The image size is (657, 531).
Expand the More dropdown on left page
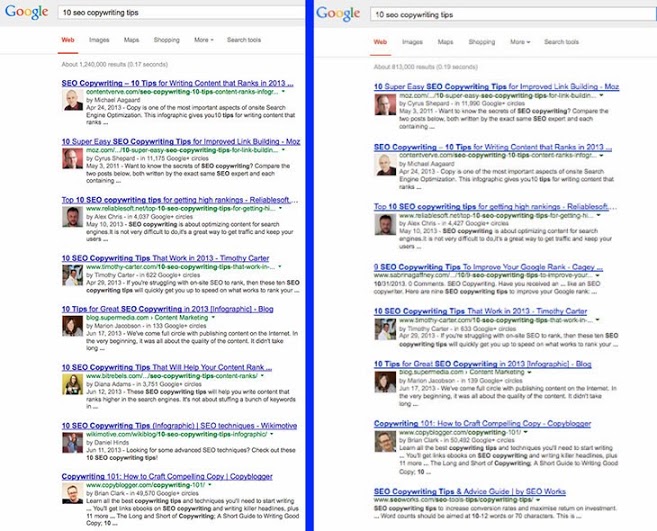(x=203, y=40)
